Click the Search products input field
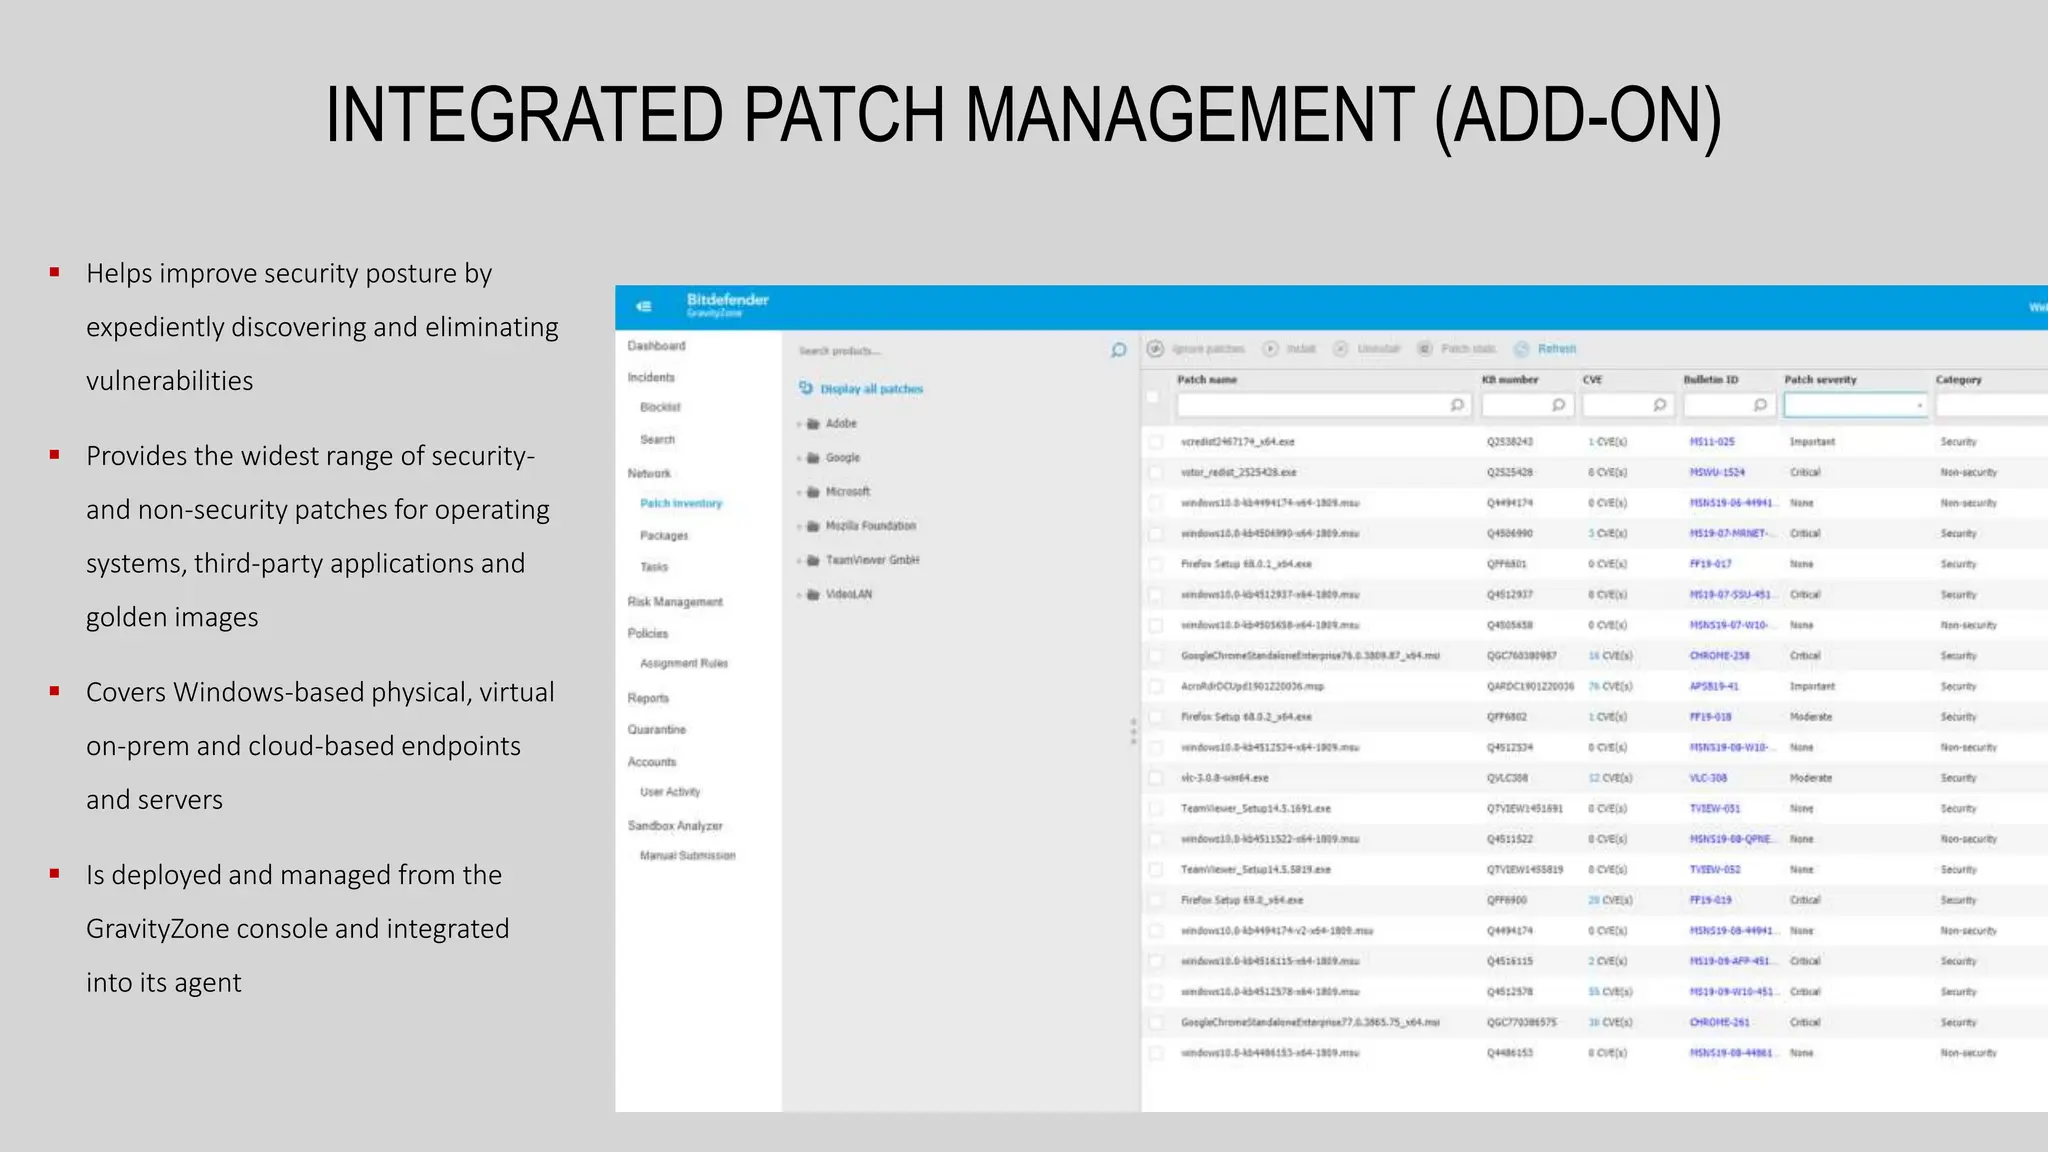 pos(950,351)
